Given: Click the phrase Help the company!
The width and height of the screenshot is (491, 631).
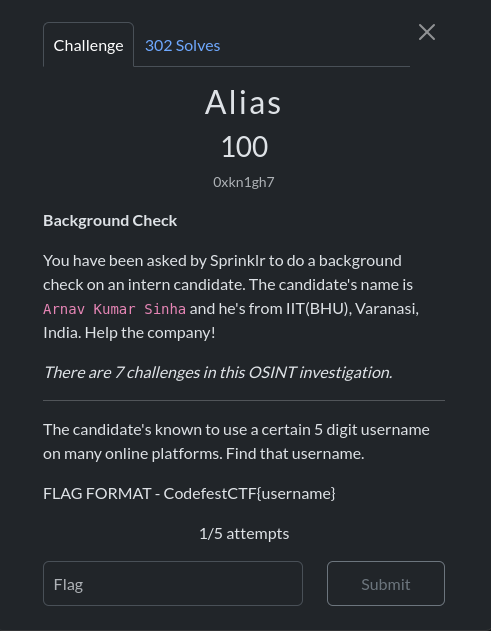Looking at the screenshot, I should point(150,333).
